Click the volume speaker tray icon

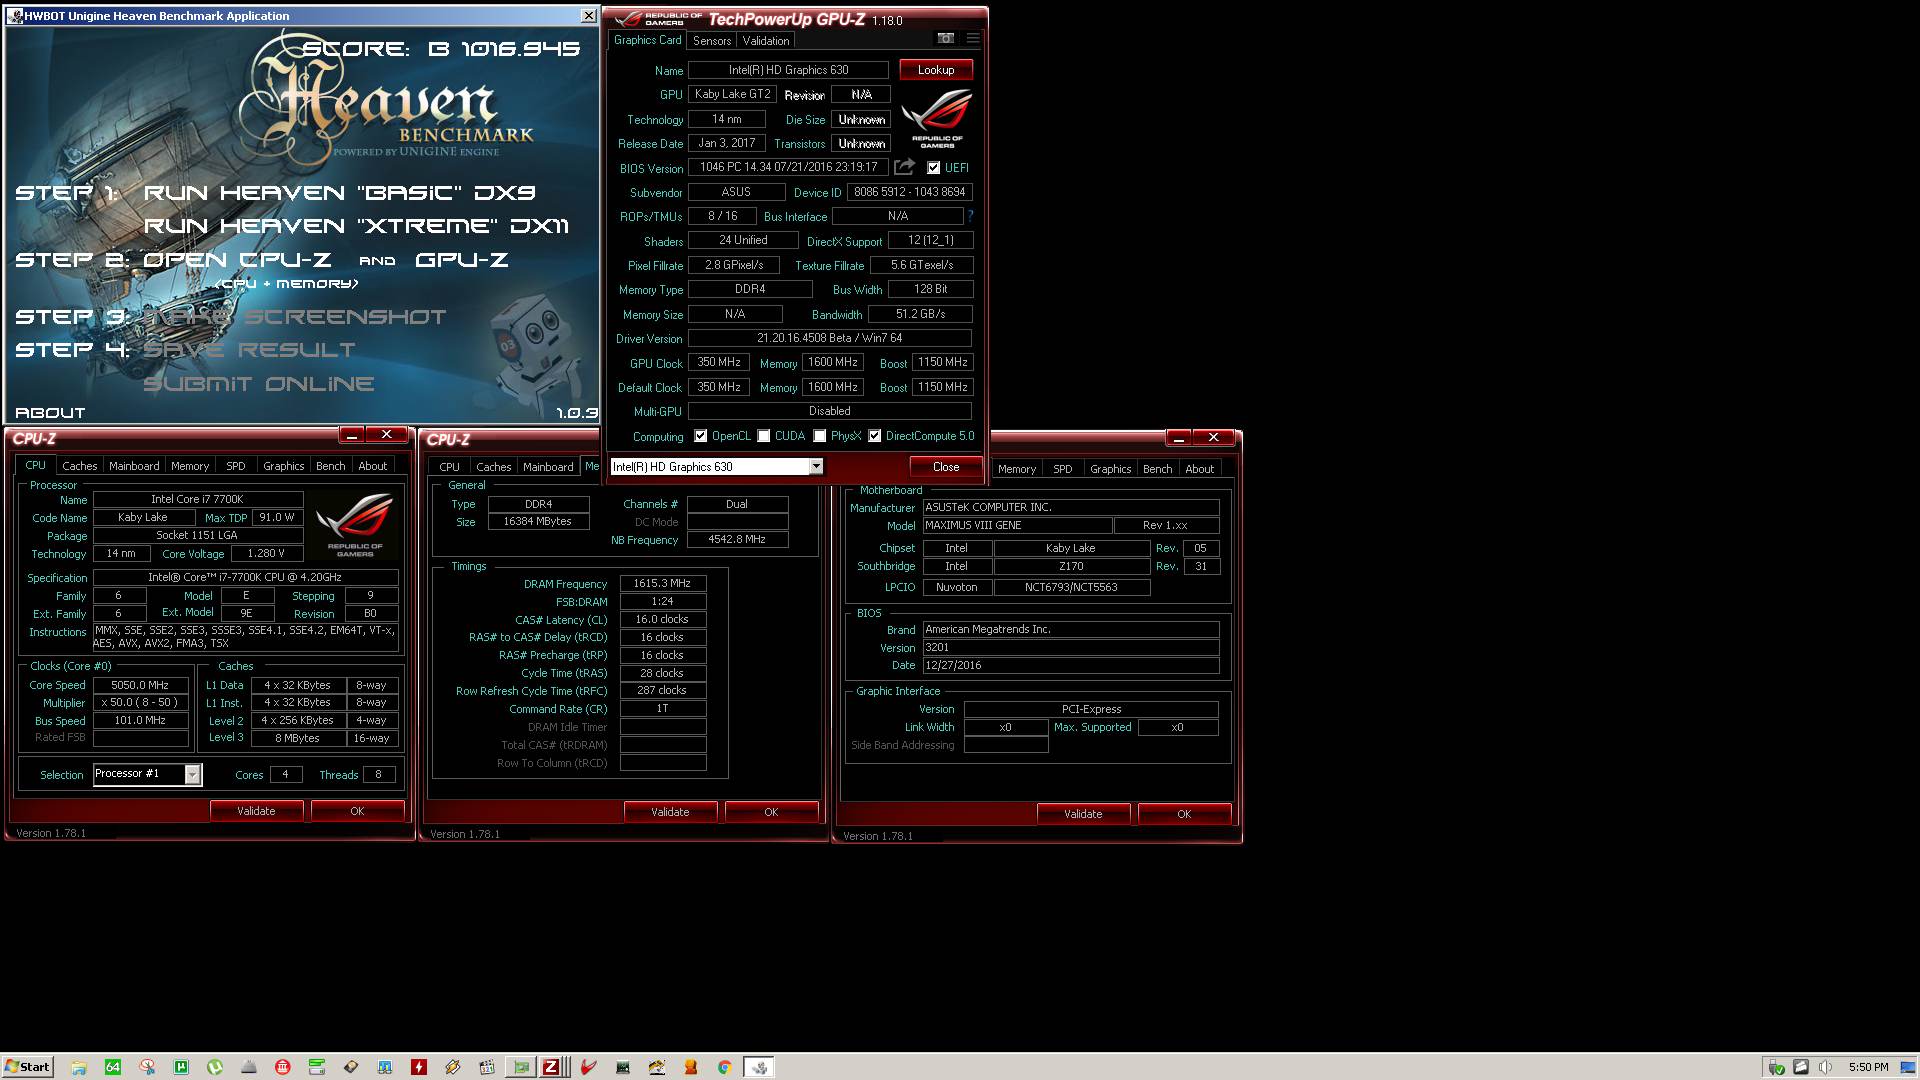[x=1825, y=1067]
